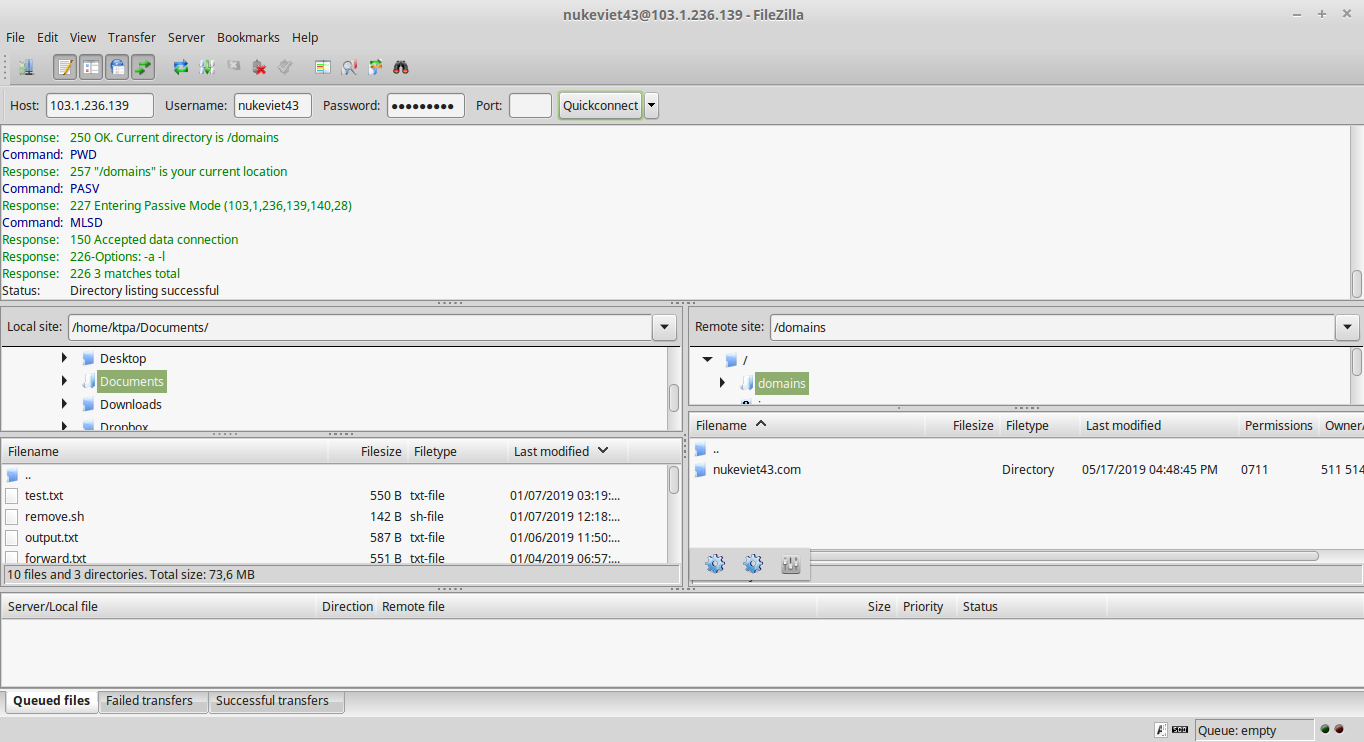Click the green activity LED indicator
Image resolution: width=1364 pixels, height=742 pixels.
tap(1325, 729)
